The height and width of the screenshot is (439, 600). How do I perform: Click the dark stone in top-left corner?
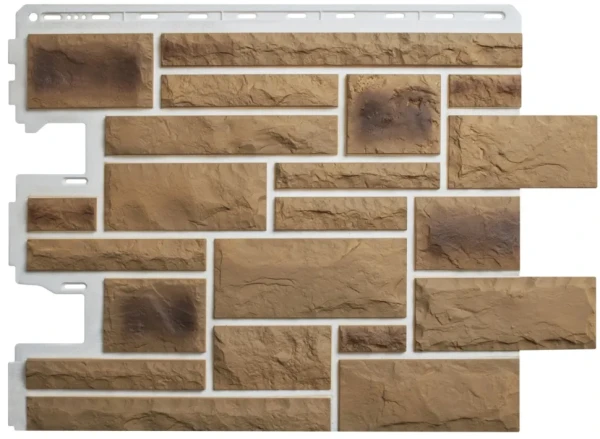pos(89,71)
